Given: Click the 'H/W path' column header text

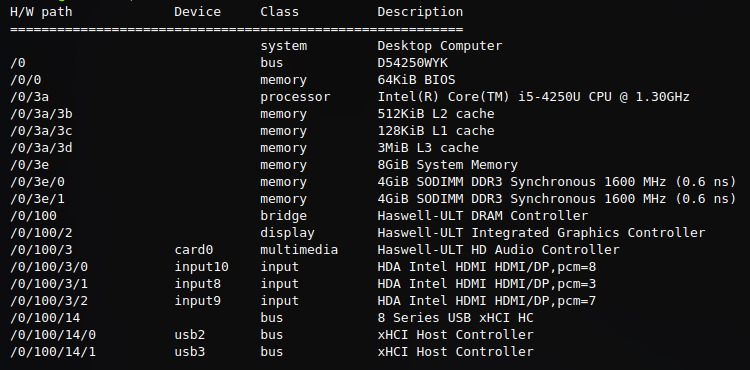Looking at the screenshot, I should click(41, 12).
